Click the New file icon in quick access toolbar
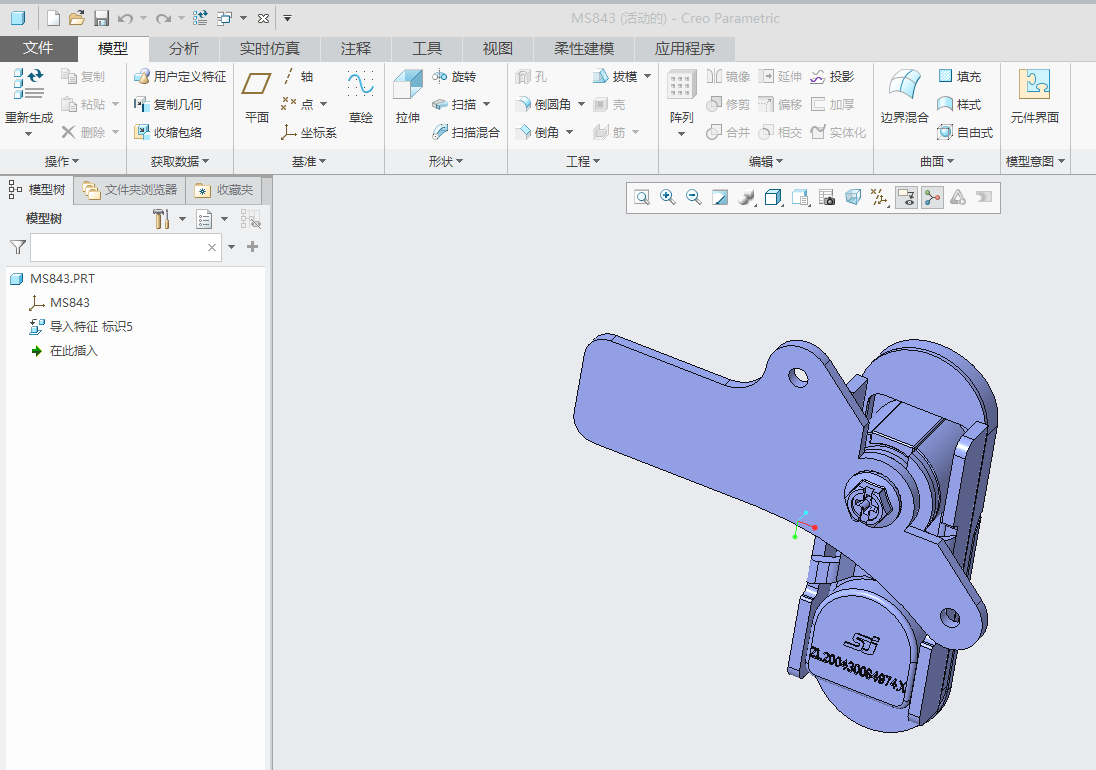This screenshot has width=1096, height=770. coord(53,18)
